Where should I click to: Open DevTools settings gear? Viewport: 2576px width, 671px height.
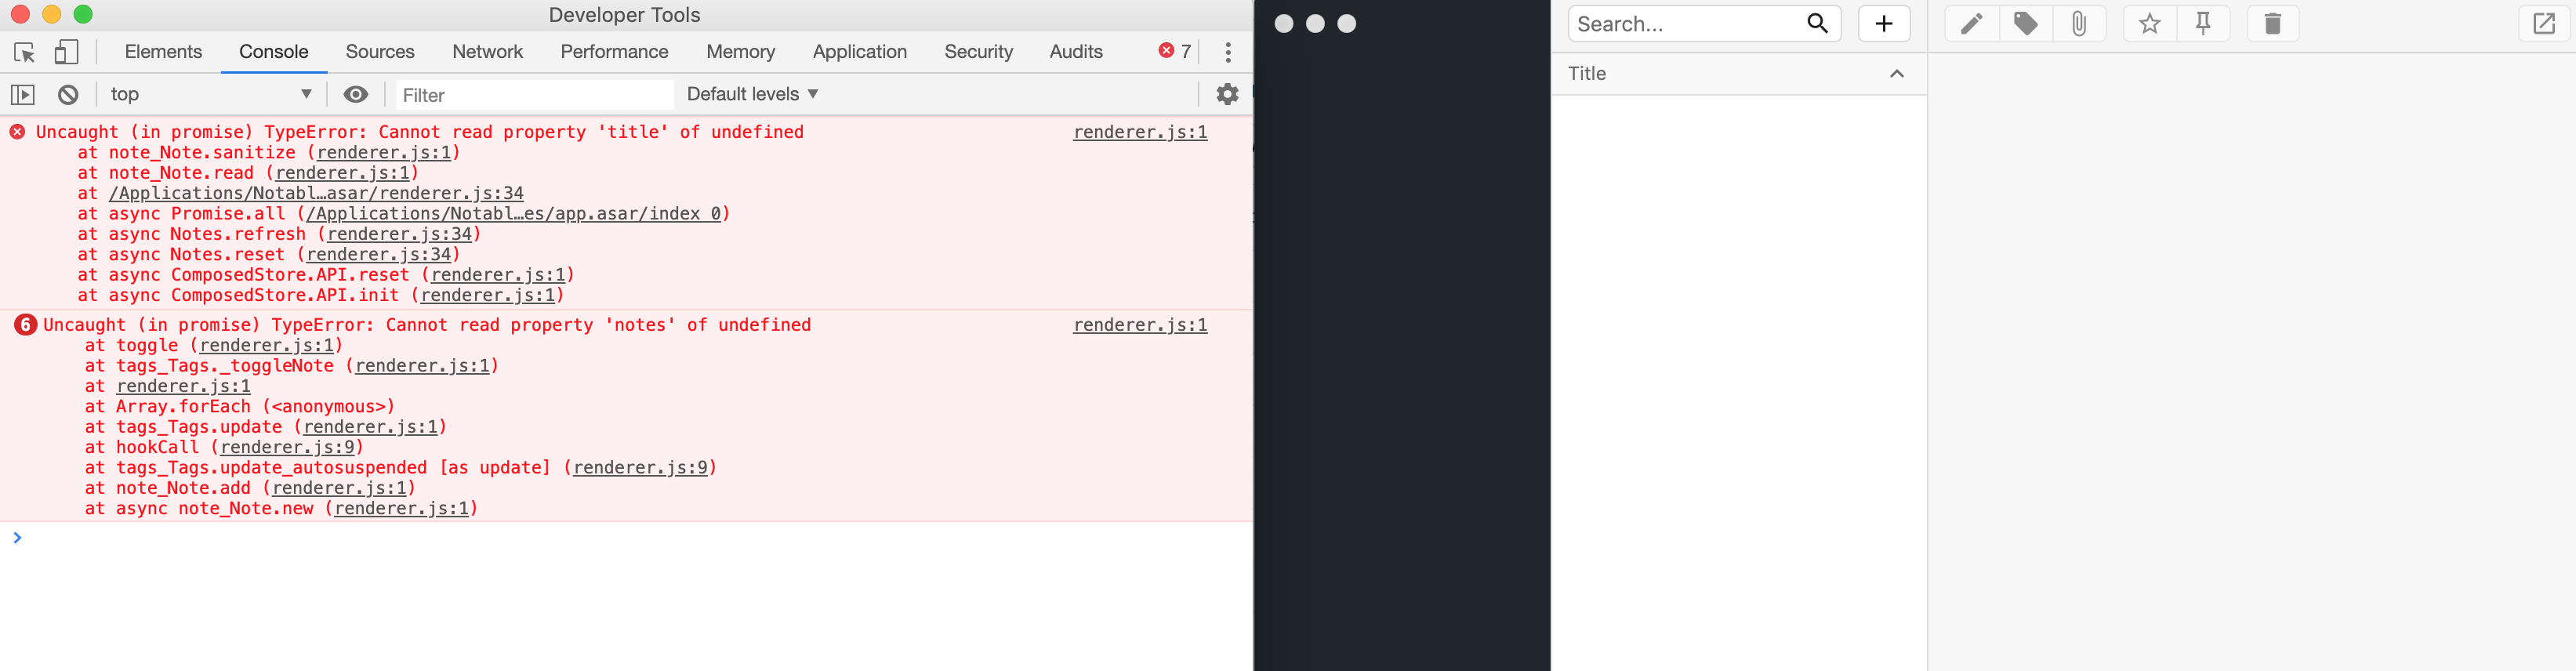[x=1227, y=94]
